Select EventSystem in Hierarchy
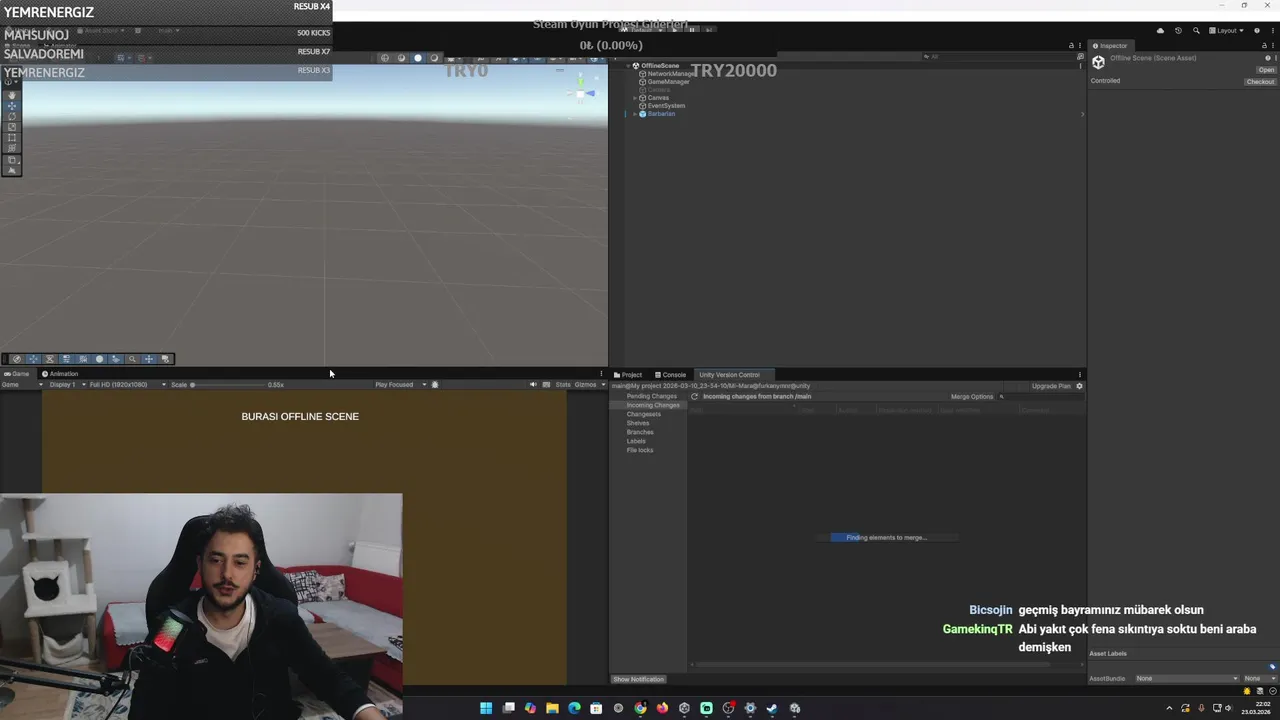 point(666,106)
